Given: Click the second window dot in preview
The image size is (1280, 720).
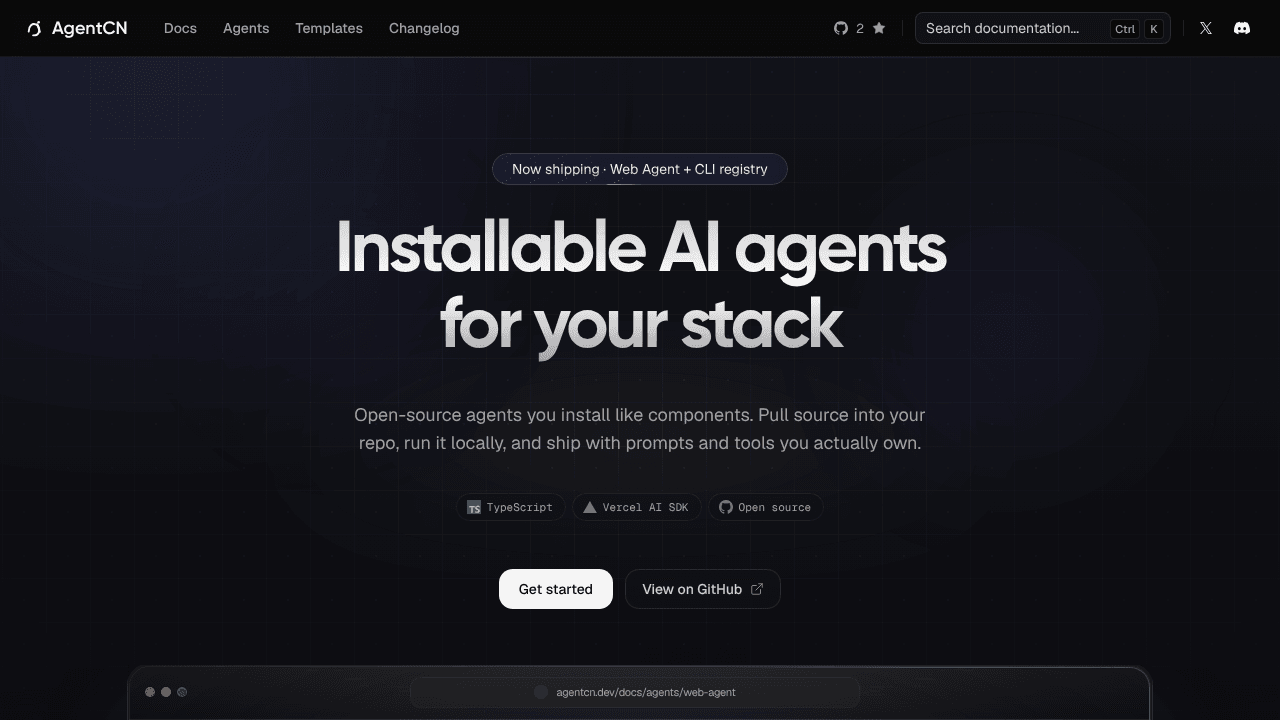Looking at the screenshot, I should point(166,692).
